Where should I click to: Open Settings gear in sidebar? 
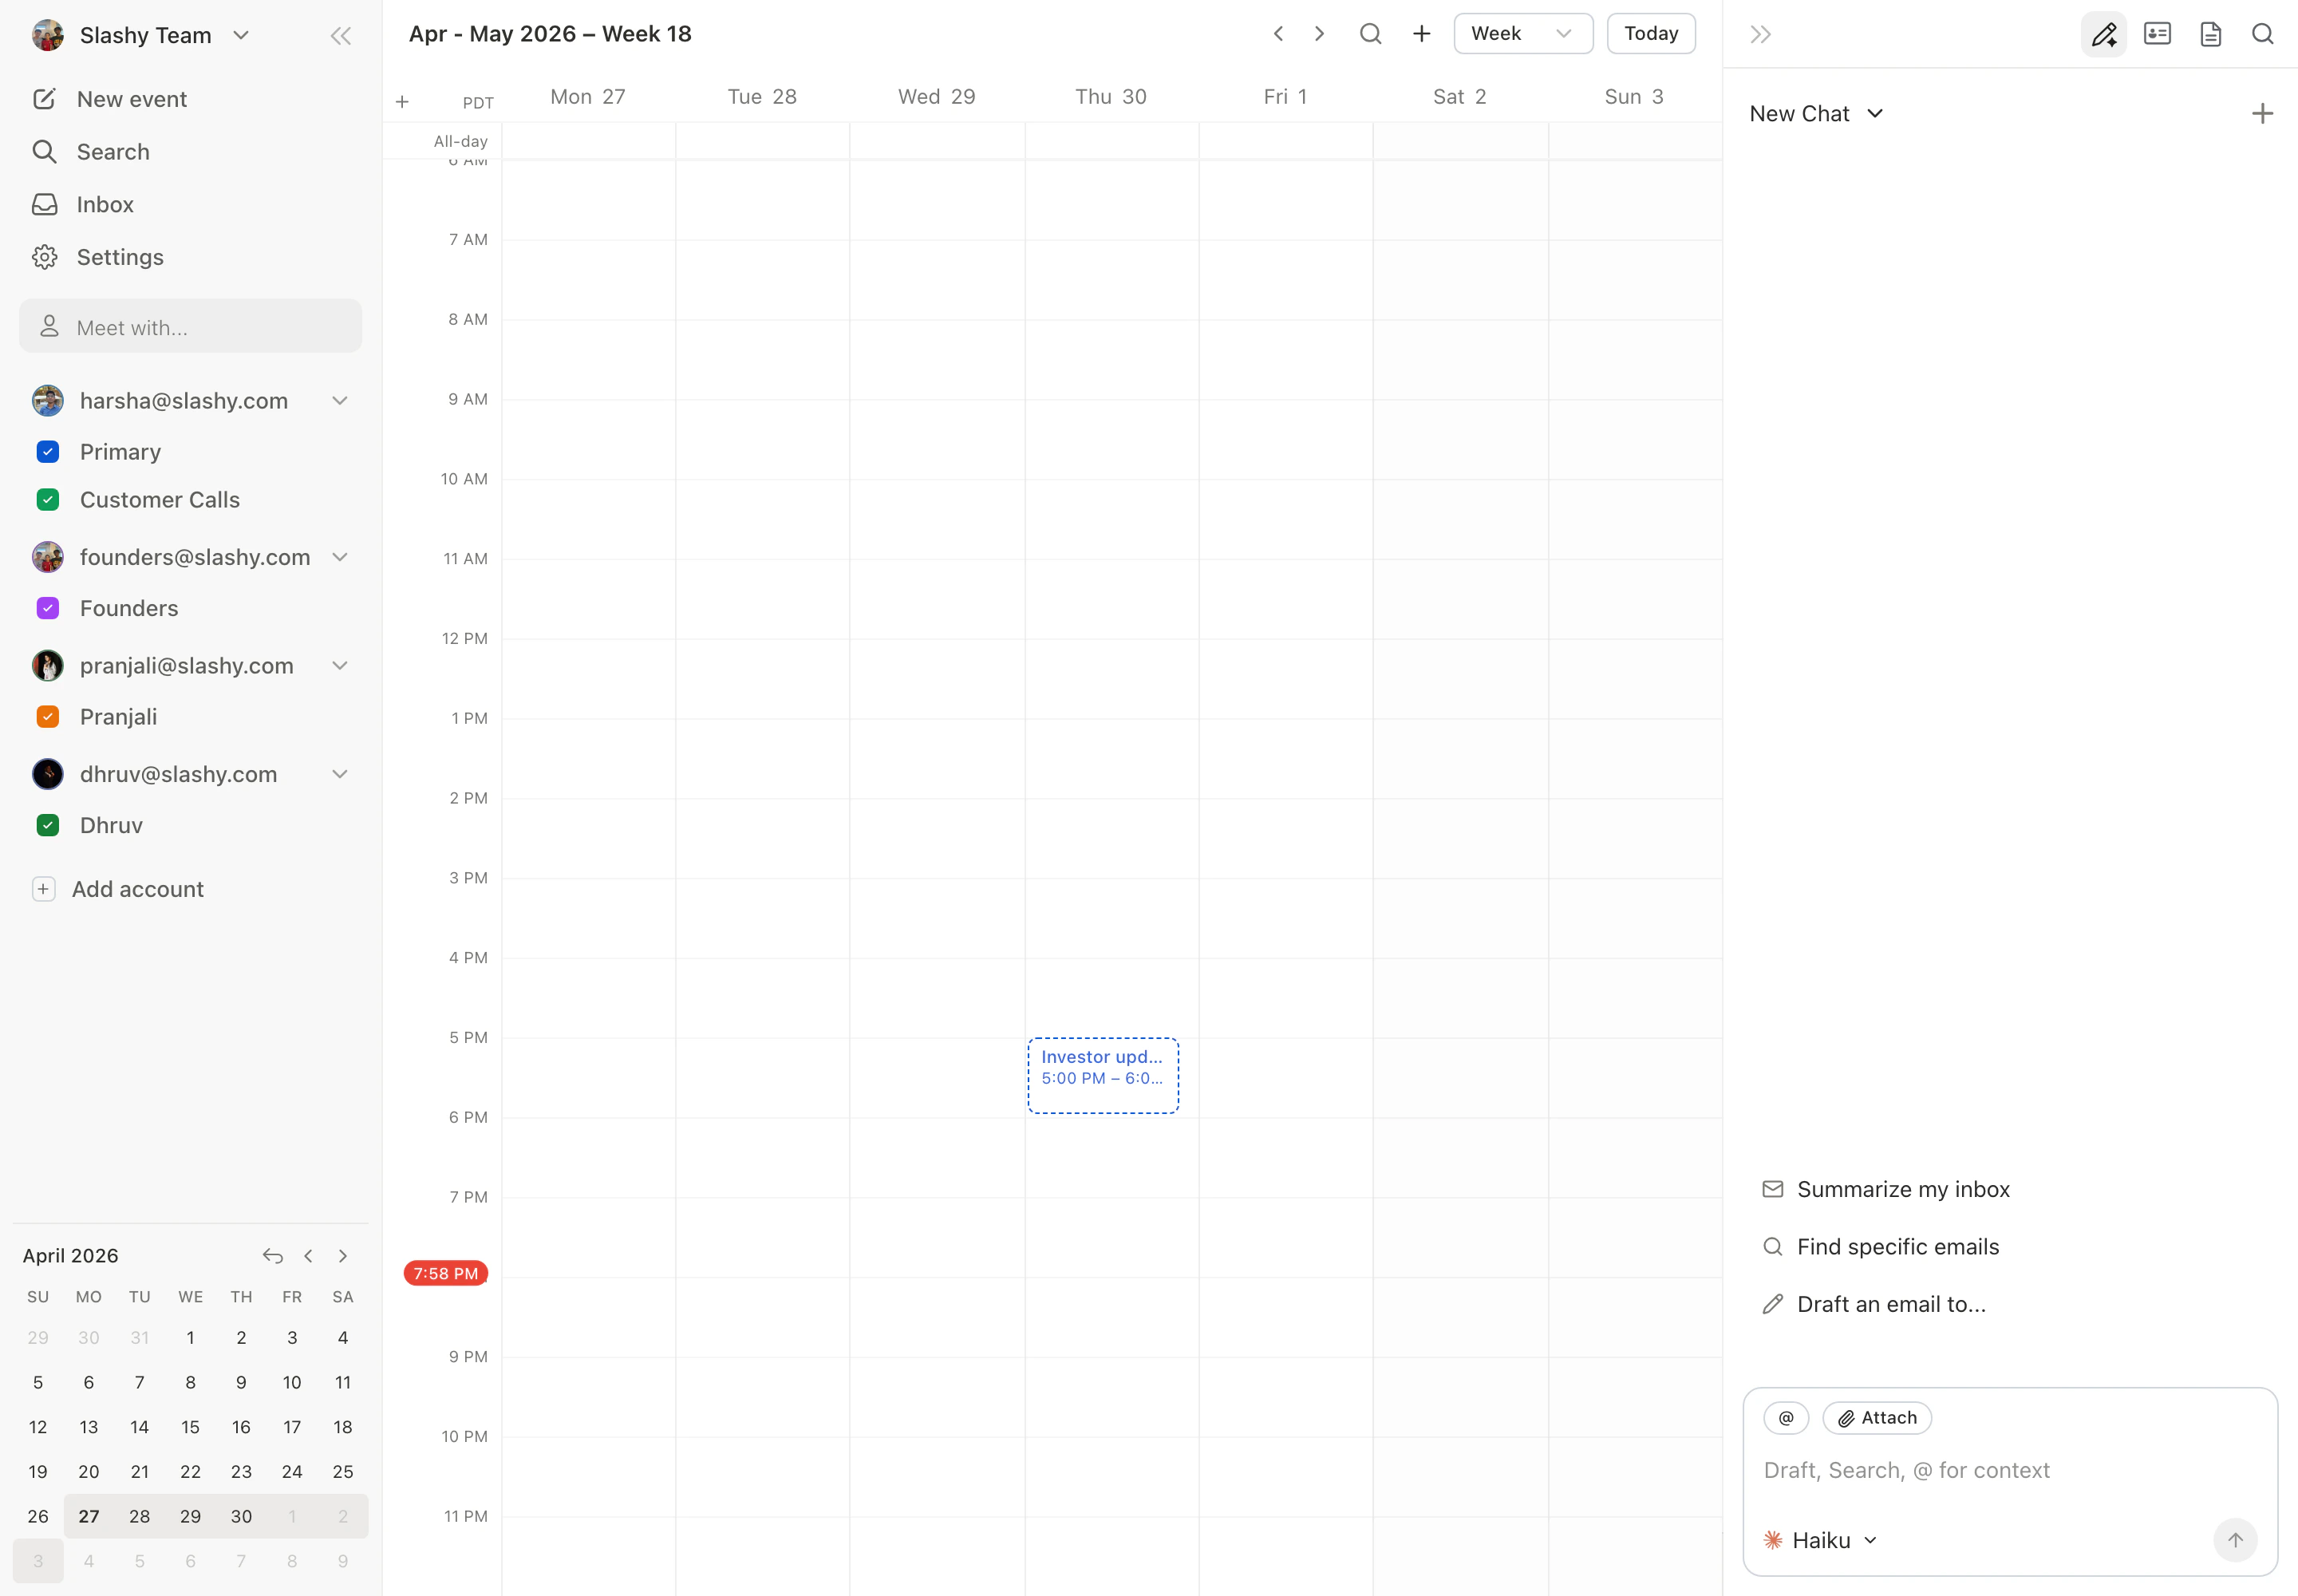pyautogui.click(x=44, y=257)
